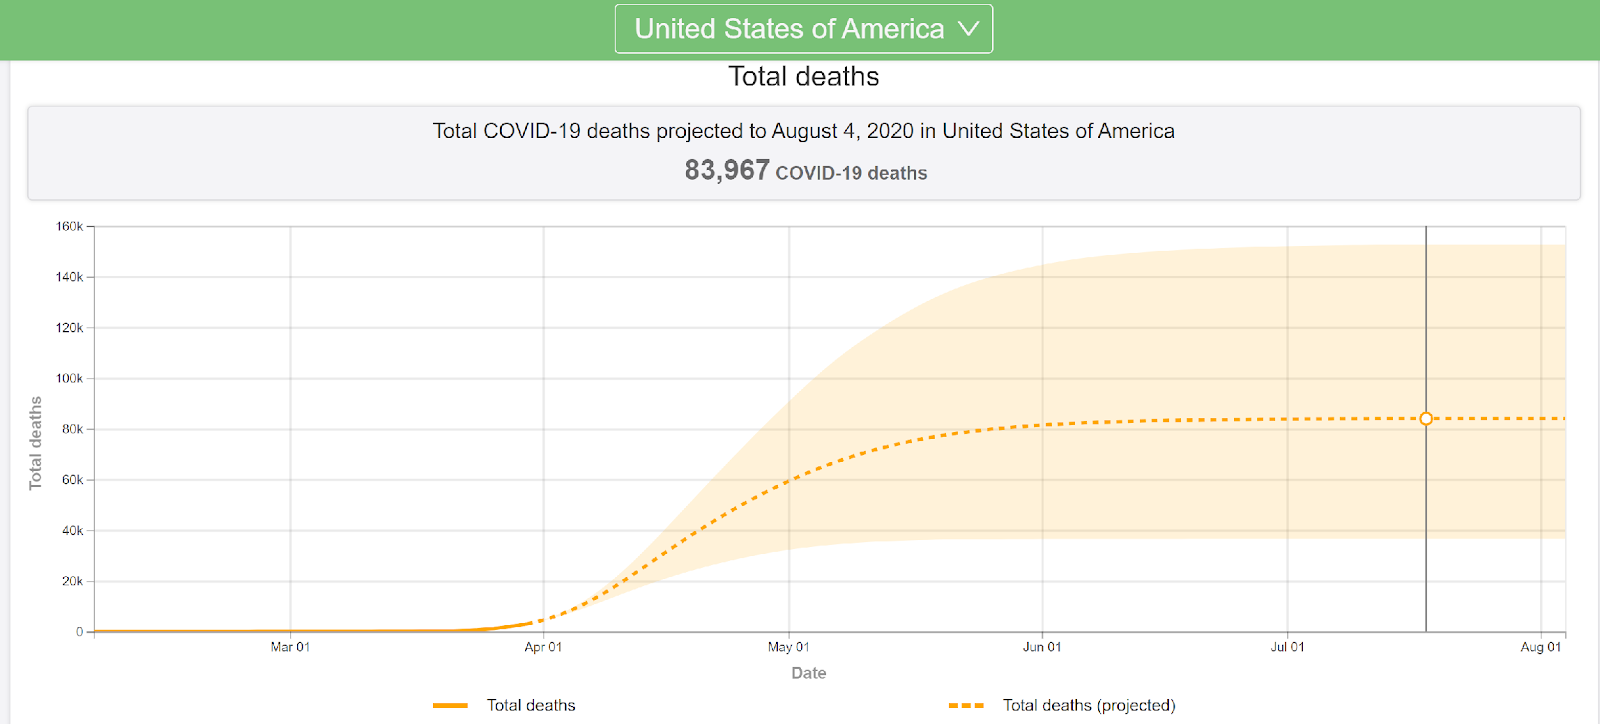Viewport: 1600px width, 724px height.
Task: Click the chevron arrow in the country selector
Action: (968, 29)
